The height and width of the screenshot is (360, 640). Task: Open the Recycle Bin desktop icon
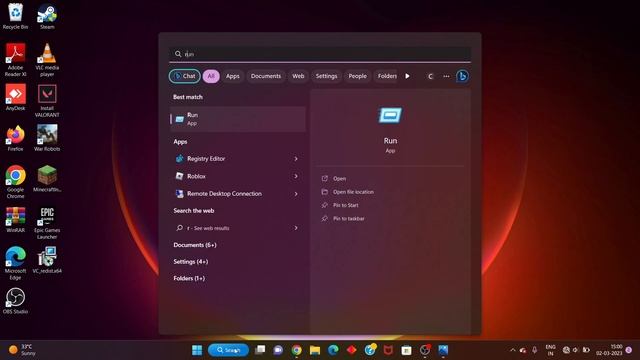[x=15, y=16]
